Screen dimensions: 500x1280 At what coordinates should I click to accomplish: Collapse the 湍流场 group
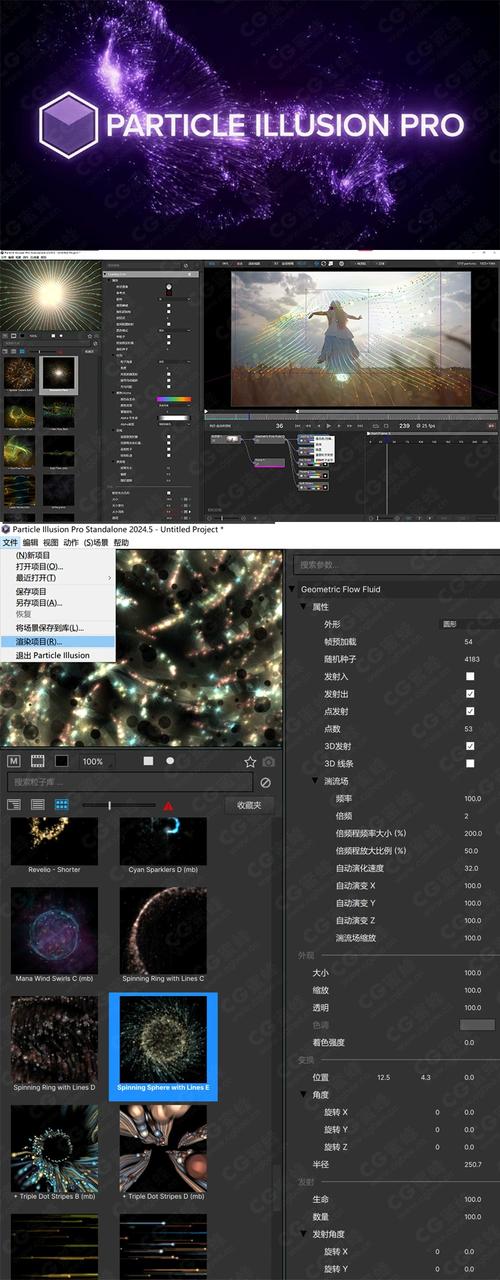click(x=315, y=781)
